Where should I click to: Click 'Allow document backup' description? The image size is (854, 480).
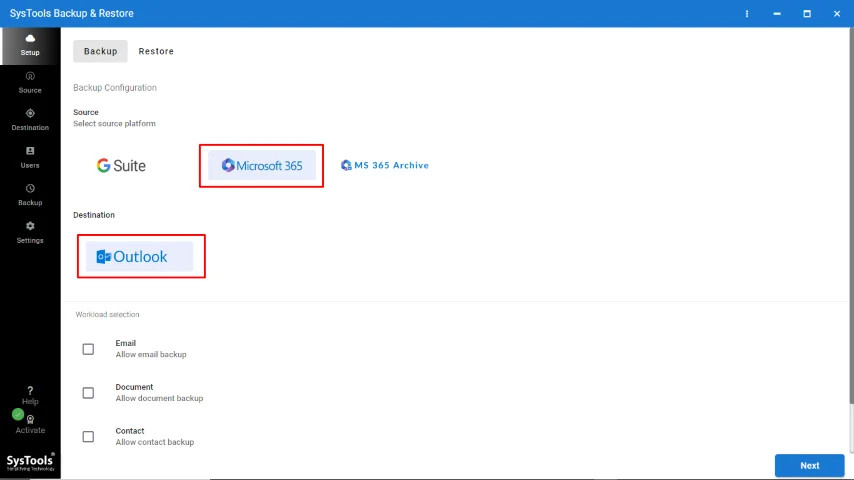[x=159, y=398]
